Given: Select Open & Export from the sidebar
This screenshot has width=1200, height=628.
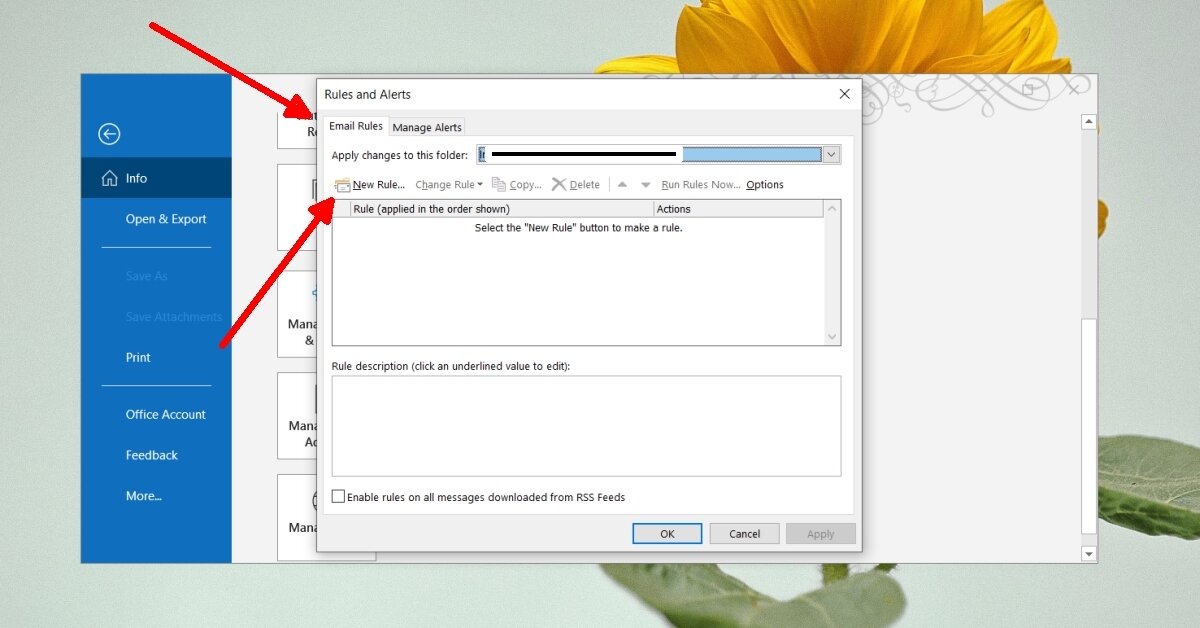Looking at the screenshot, I should coord(166,219).
